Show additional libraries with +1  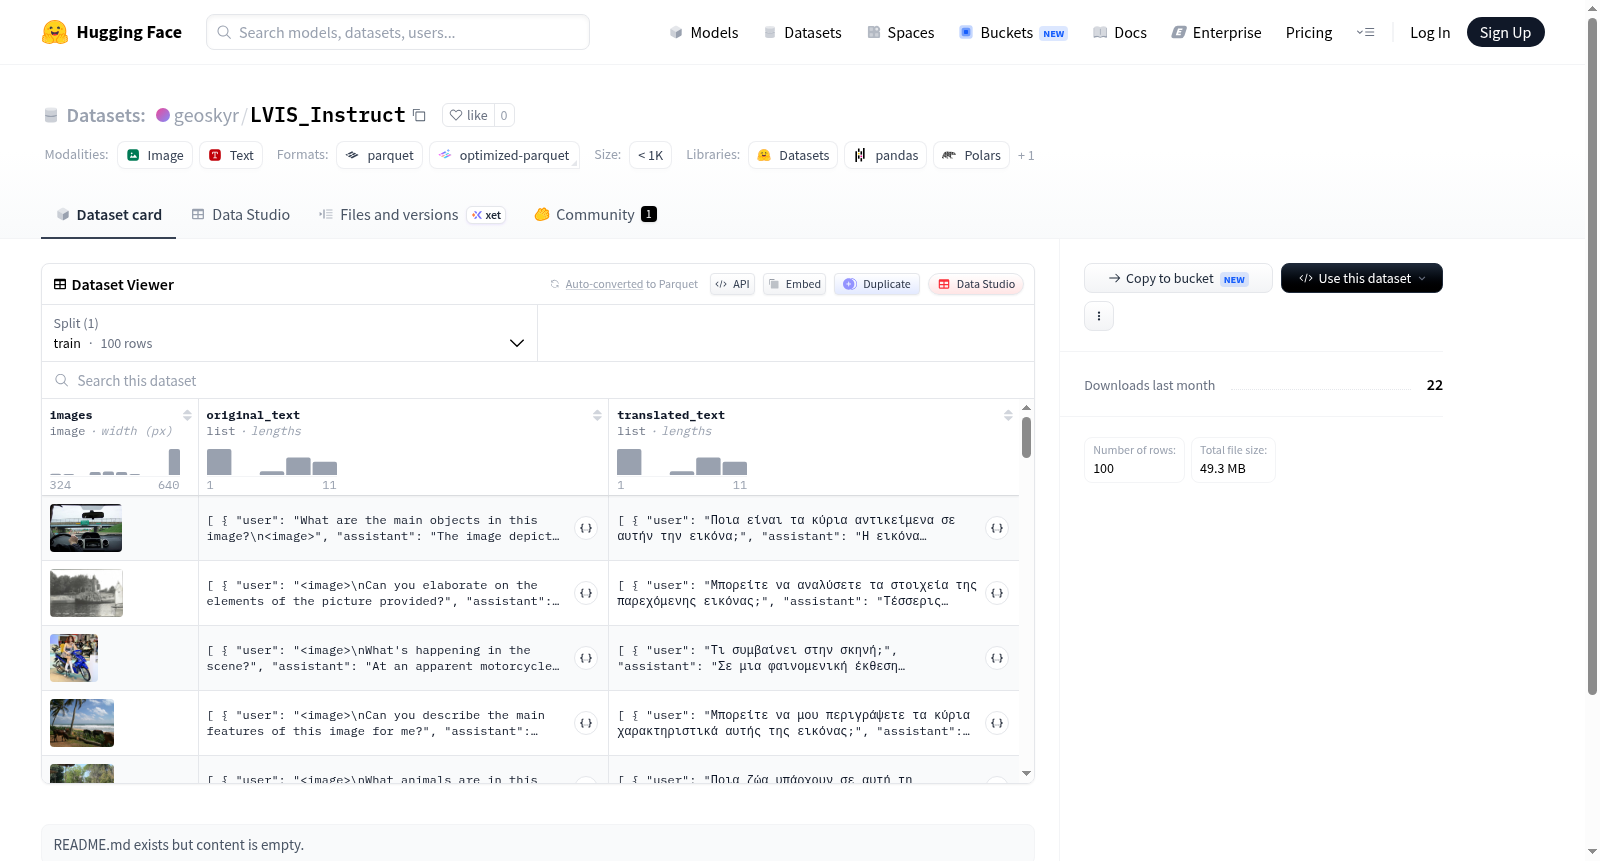1026,155
